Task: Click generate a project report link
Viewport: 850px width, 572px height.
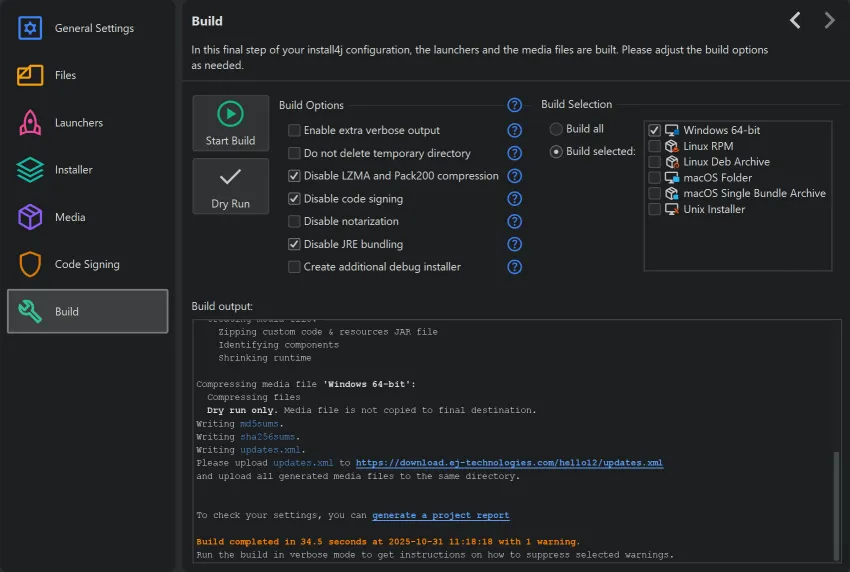Action: 441,515
